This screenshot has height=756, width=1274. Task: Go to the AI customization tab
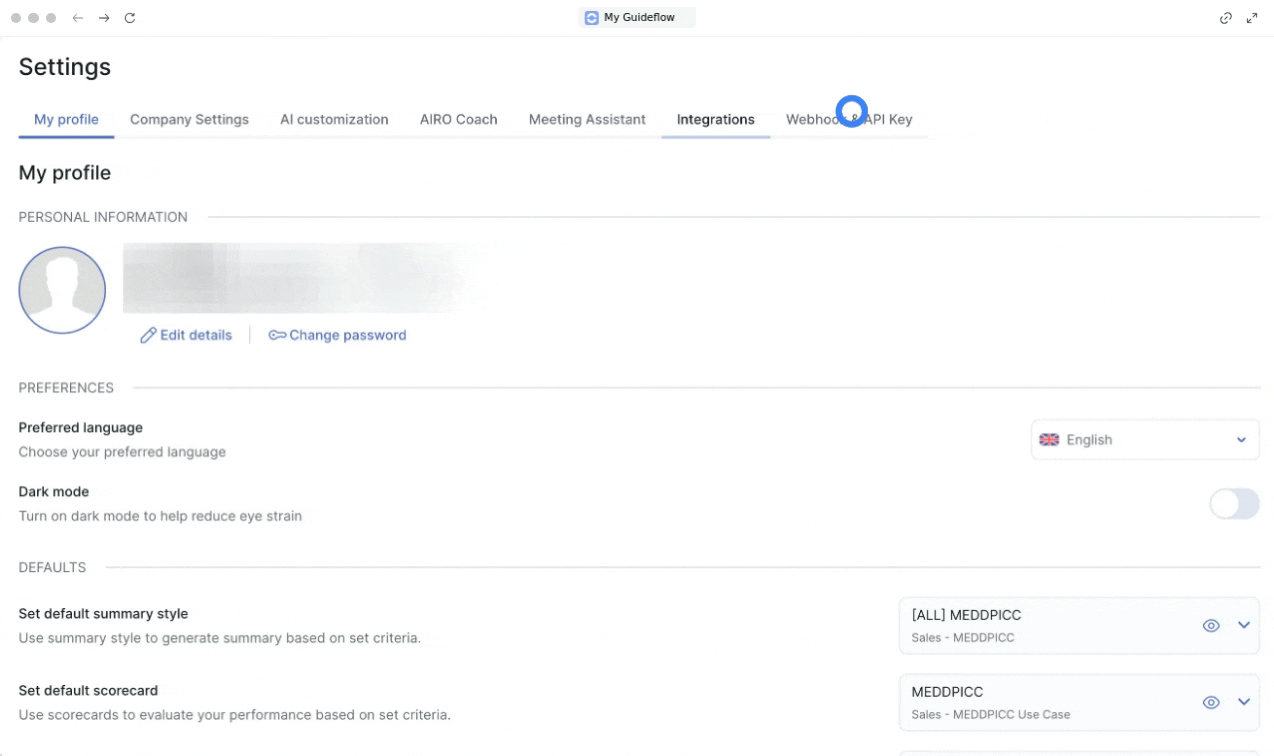pos(334,119)
